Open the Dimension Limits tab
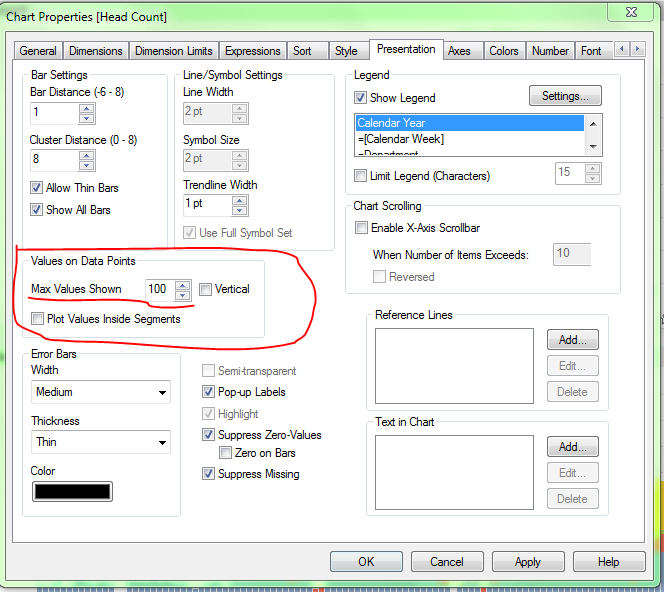Image resolution: width=664 pixels, height=592 pixels. [174, 51]
